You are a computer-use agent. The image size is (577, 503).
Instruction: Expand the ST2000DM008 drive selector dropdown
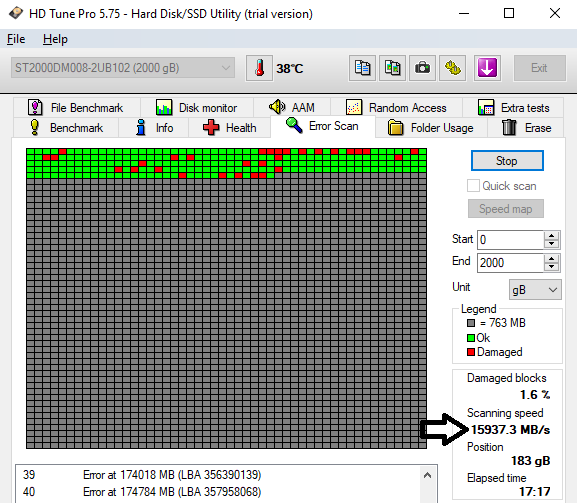pos(123,68)
